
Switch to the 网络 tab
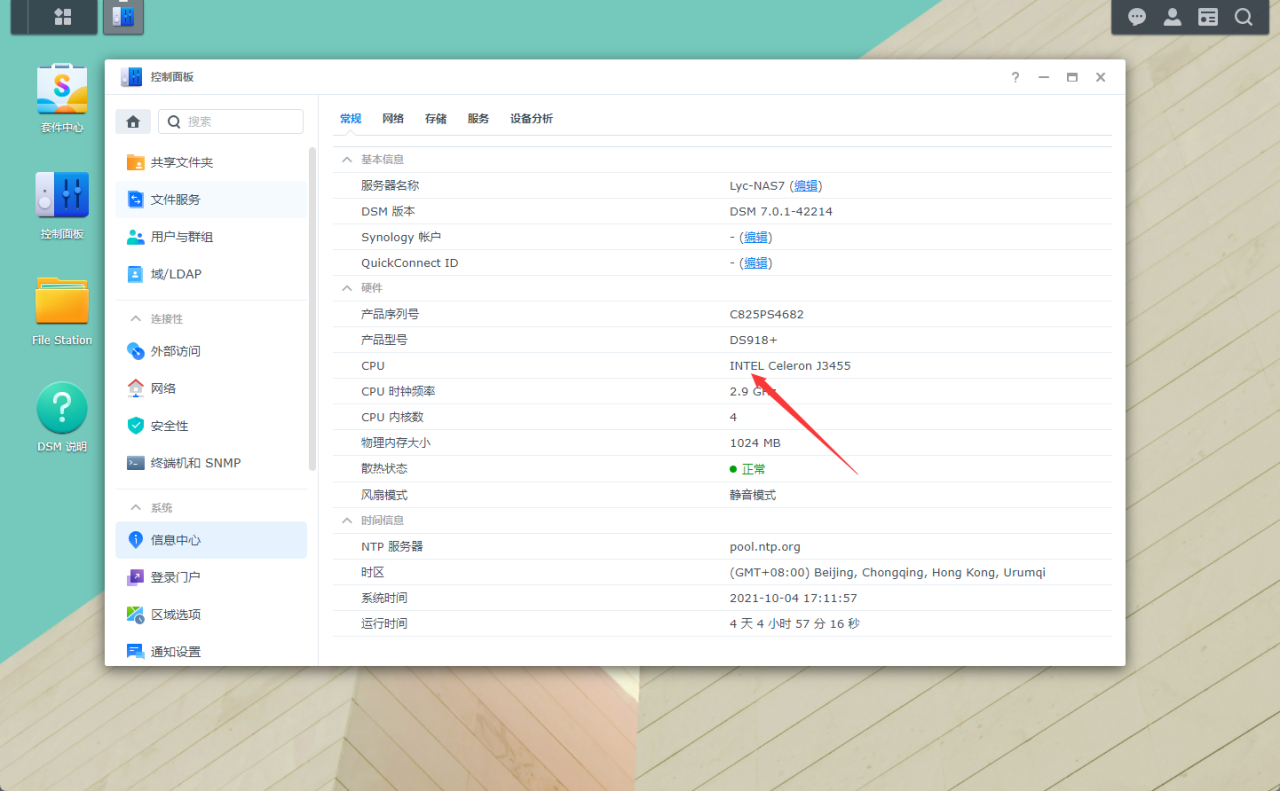point(393,118)
